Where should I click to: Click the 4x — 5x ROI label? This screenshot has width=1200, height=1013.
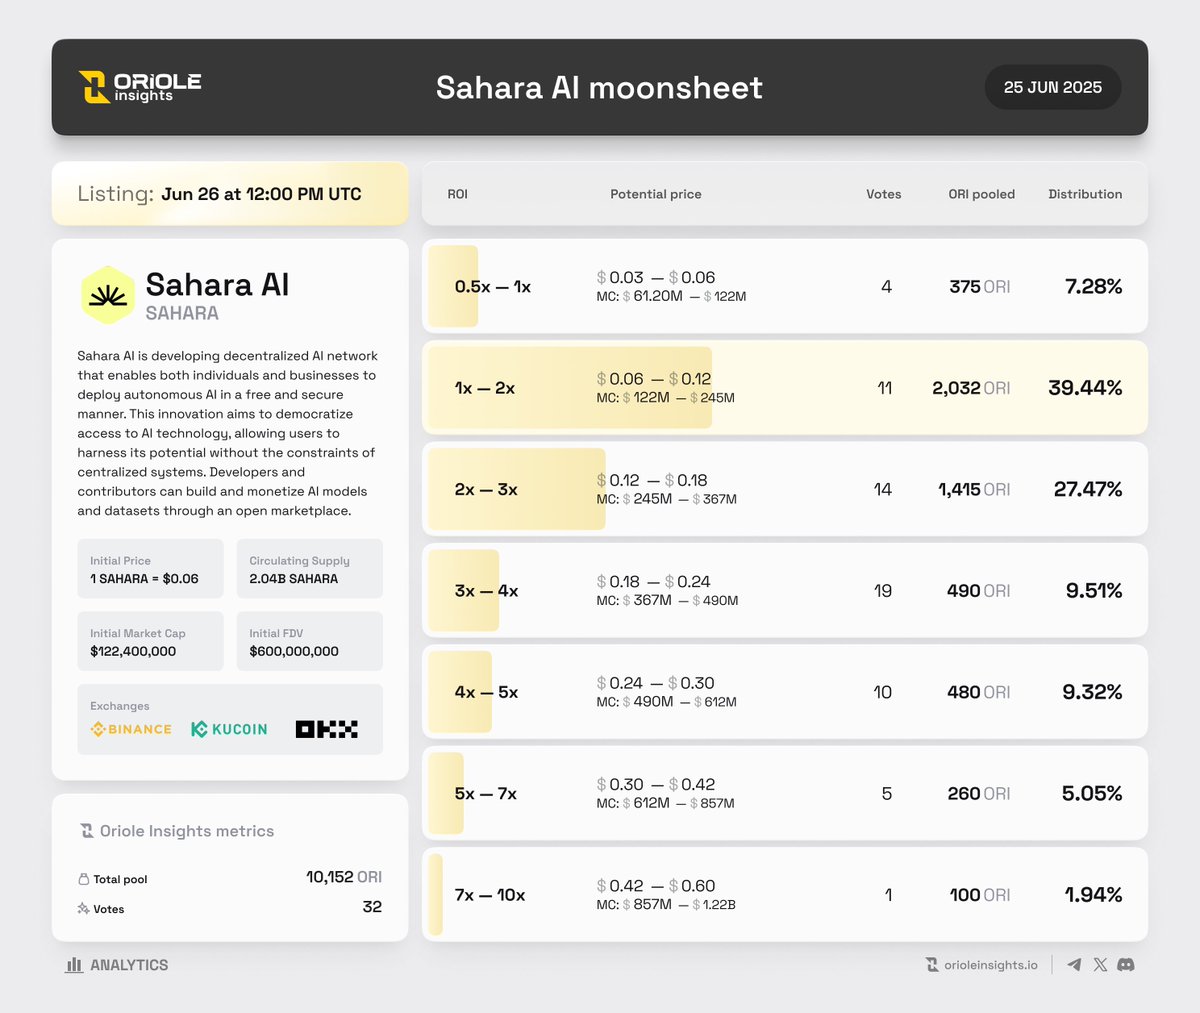click(486, 692)
